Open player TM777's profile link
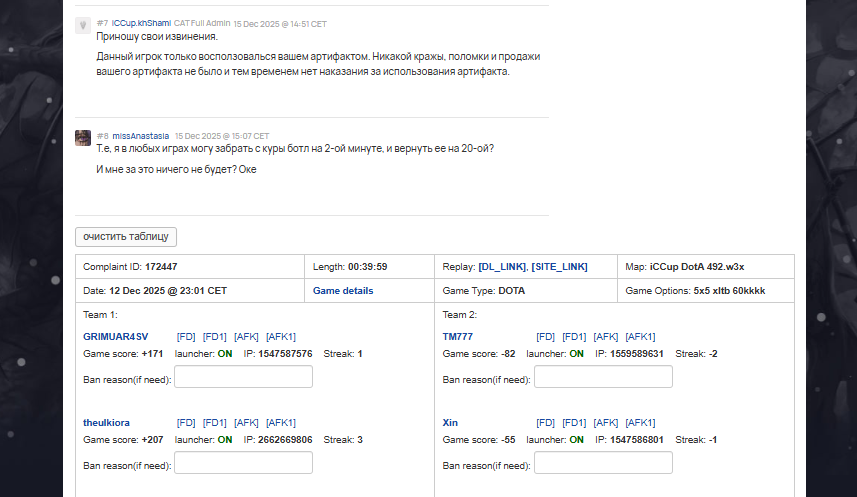The width and height of the screenshot is (857, 497). (x=458, y=337)
